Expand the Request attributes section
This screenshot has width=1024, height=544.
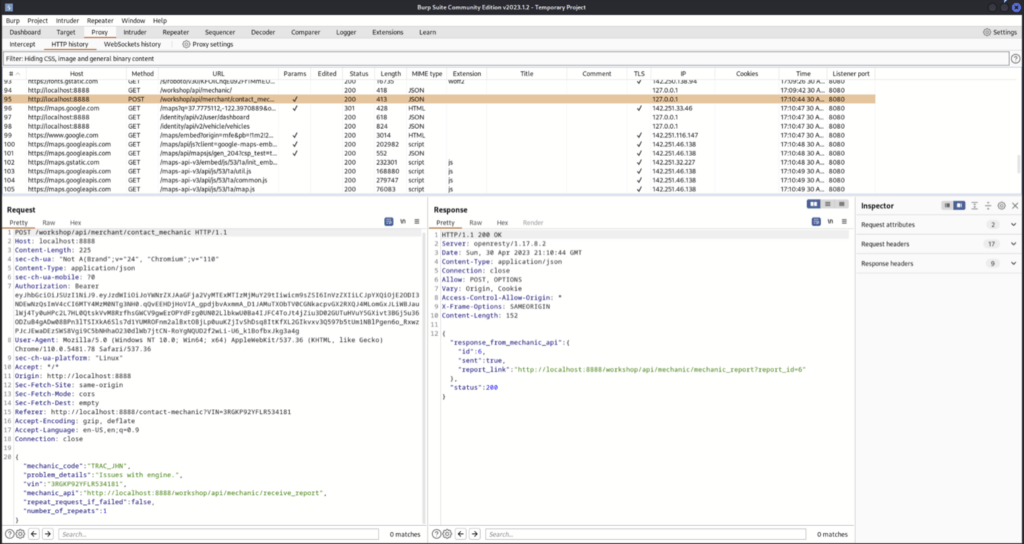point(1013,225)
